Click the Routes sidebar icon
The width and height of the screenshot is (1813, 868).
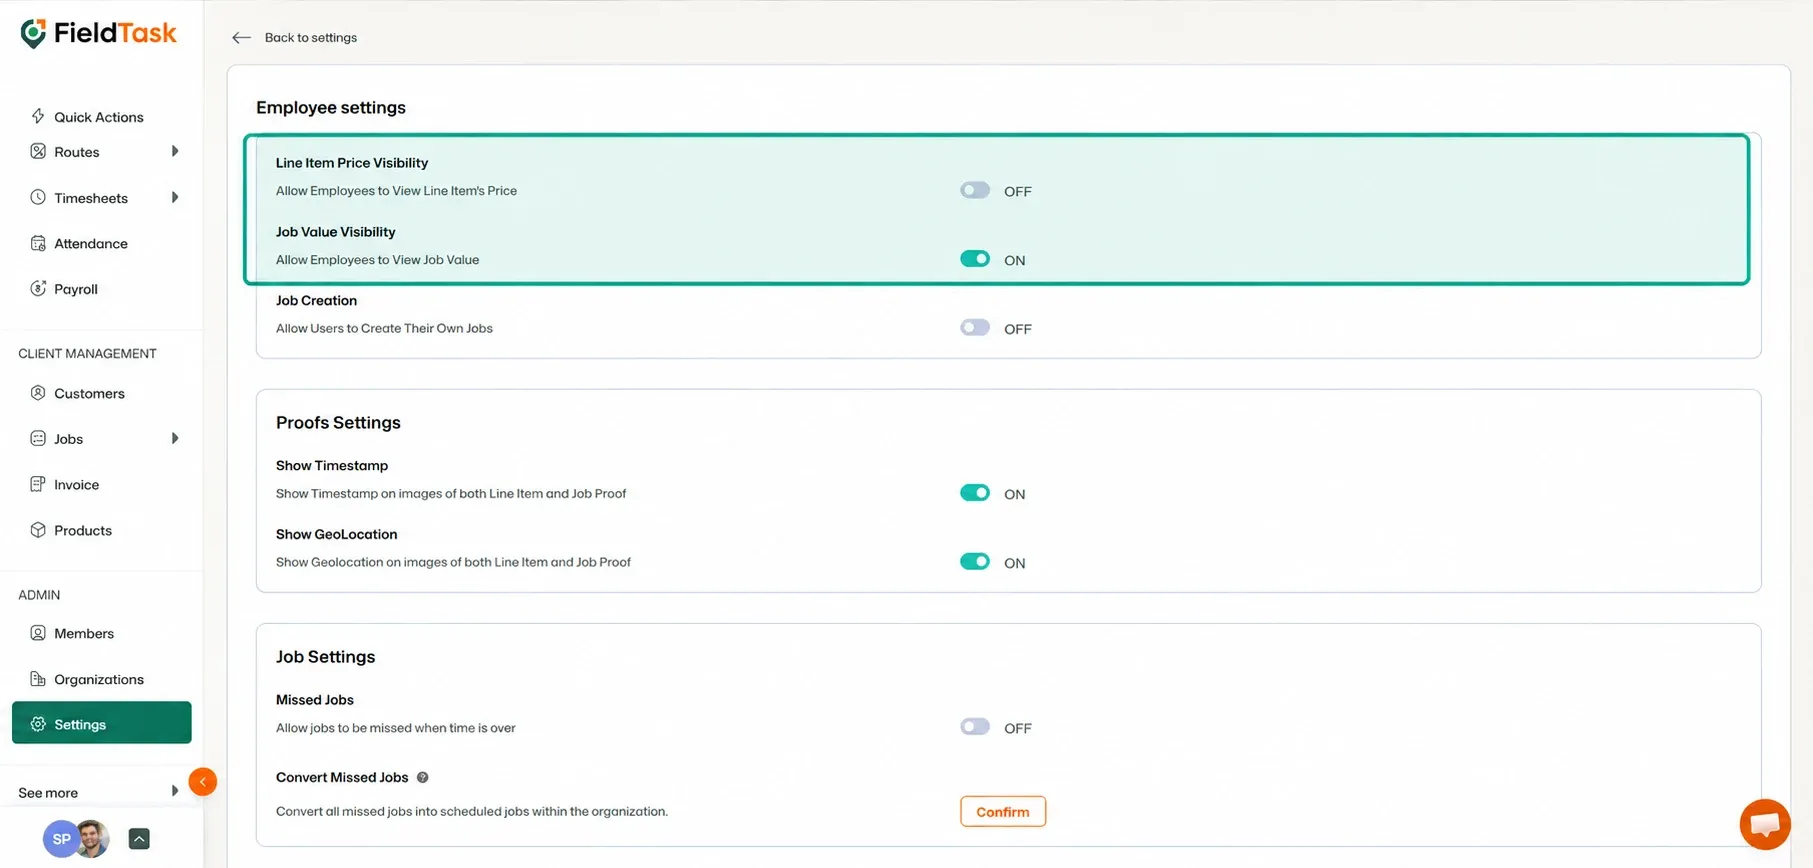38,152
